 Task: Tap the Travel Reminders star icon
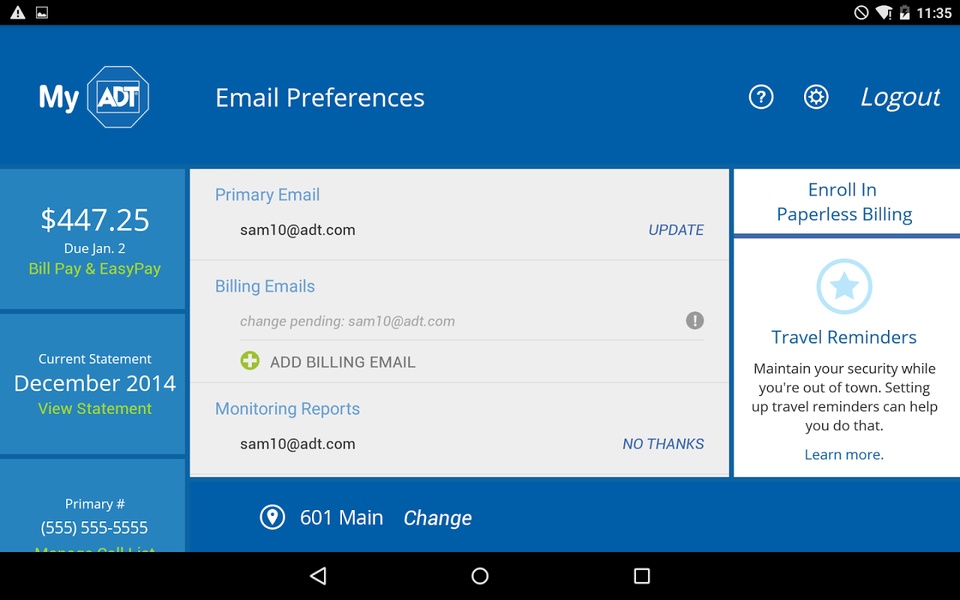[844, 286]
